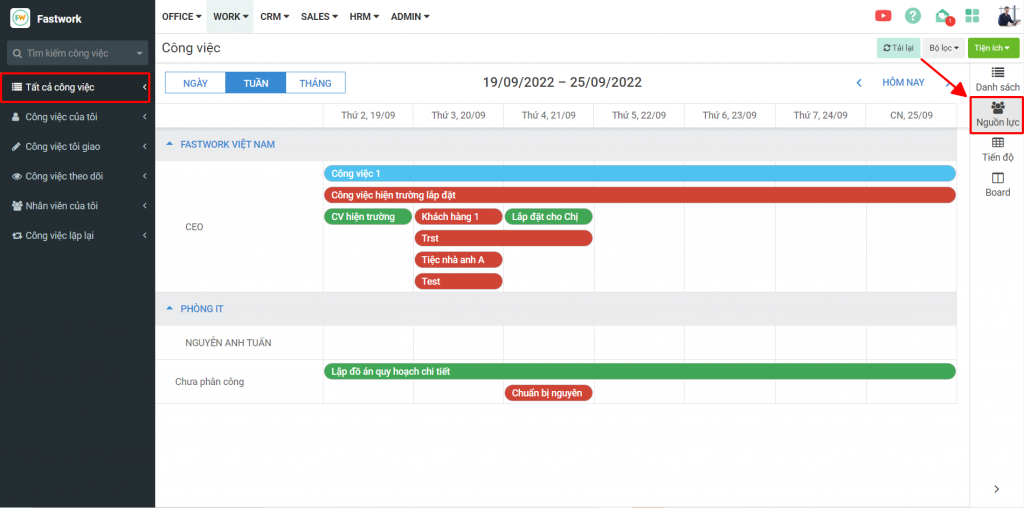The image size is (1024, 508).
Task: Switch to Tiến độ progress view
Action: (997, 150)
